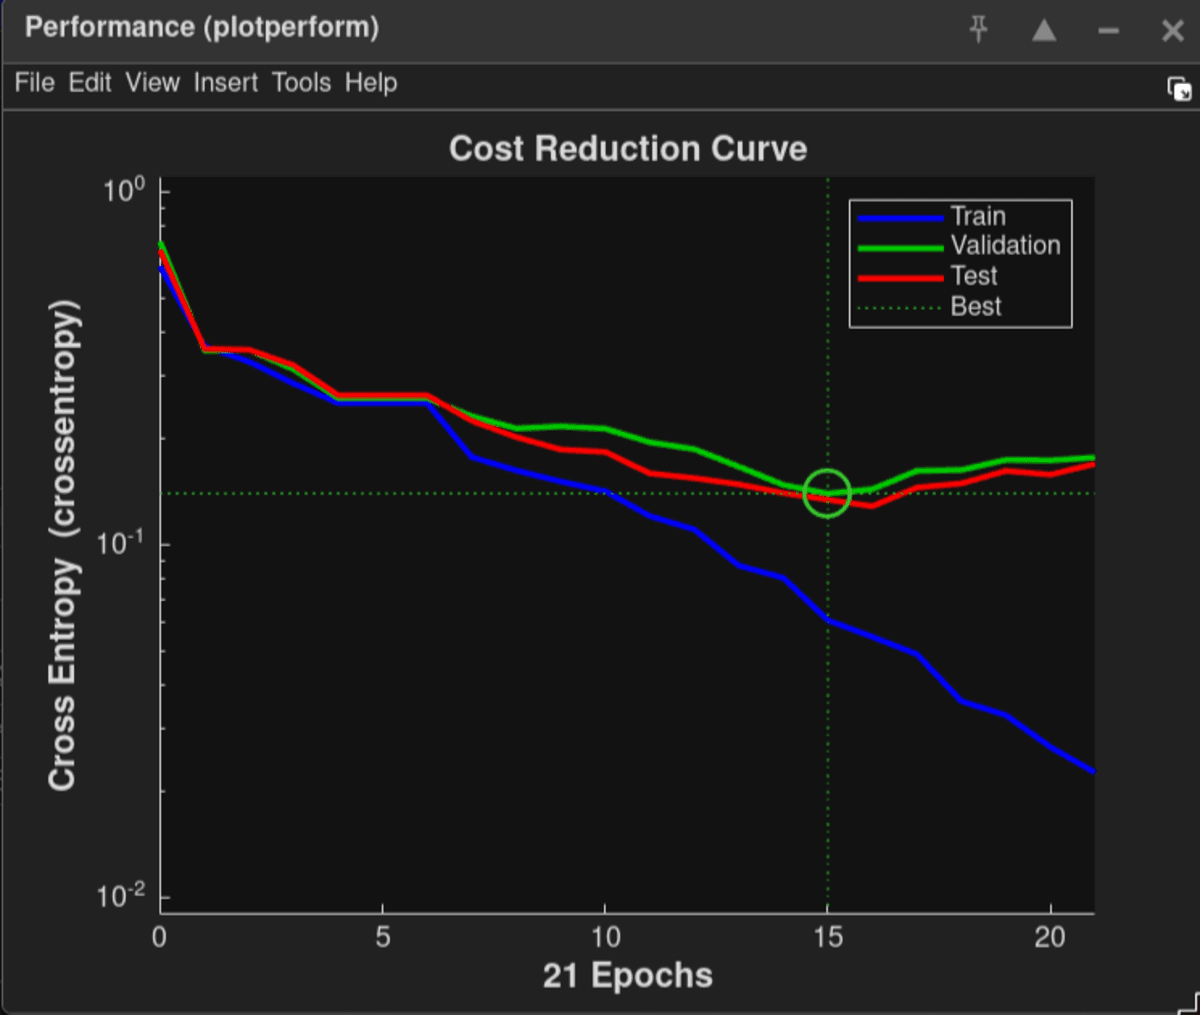
Task: Select the Validation legend entry
Action: (1005, 246)
